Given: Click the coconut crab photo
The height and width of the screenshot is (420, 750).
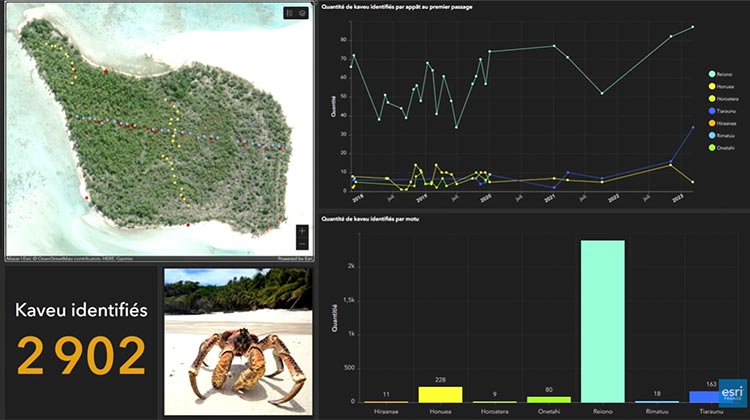Looking at the screenshot, I should (236, 340).
